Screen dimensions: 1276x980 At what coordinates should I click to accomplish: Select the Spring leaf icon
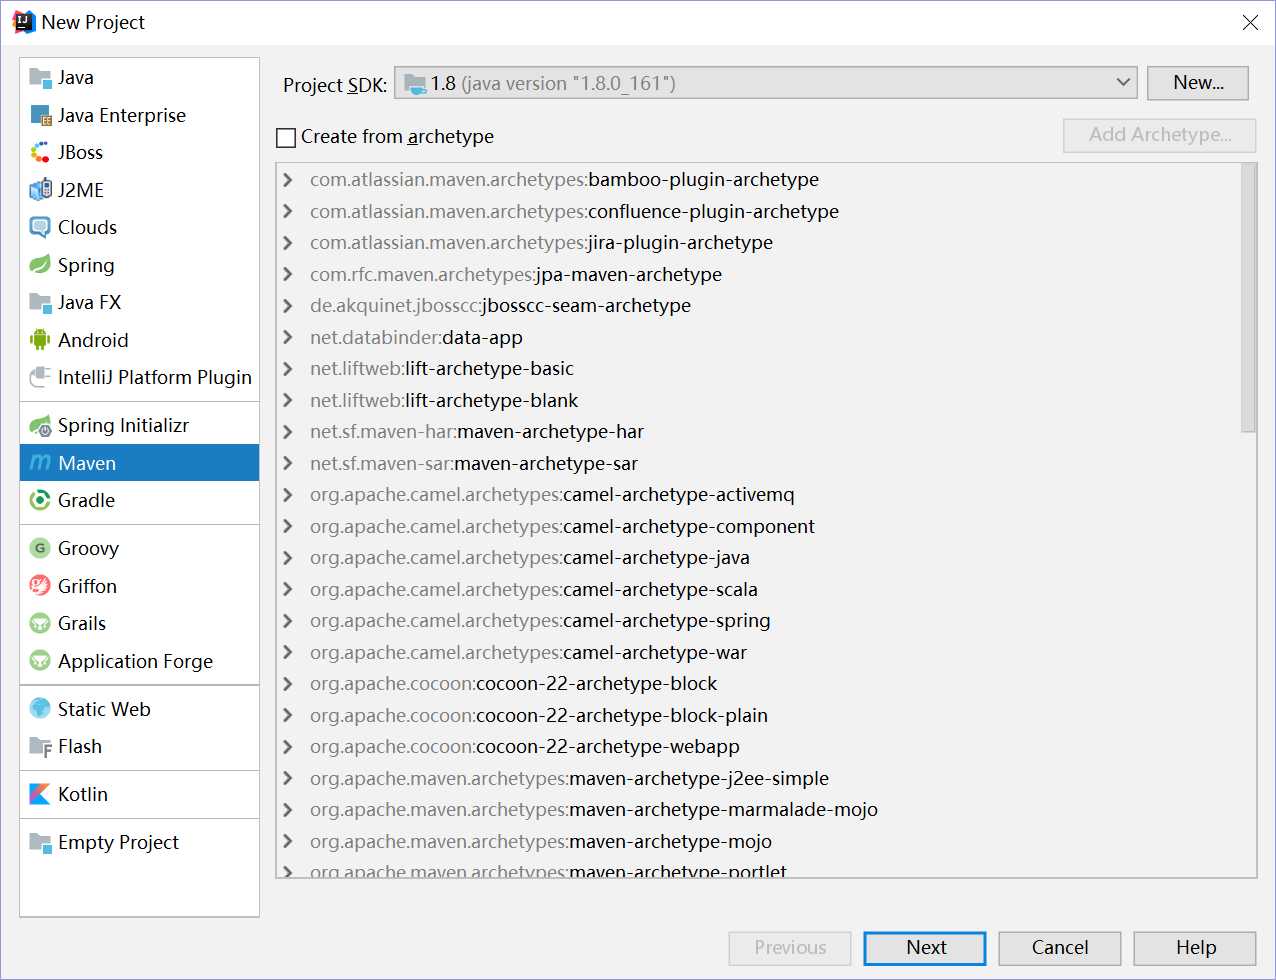tap(40, 265)
